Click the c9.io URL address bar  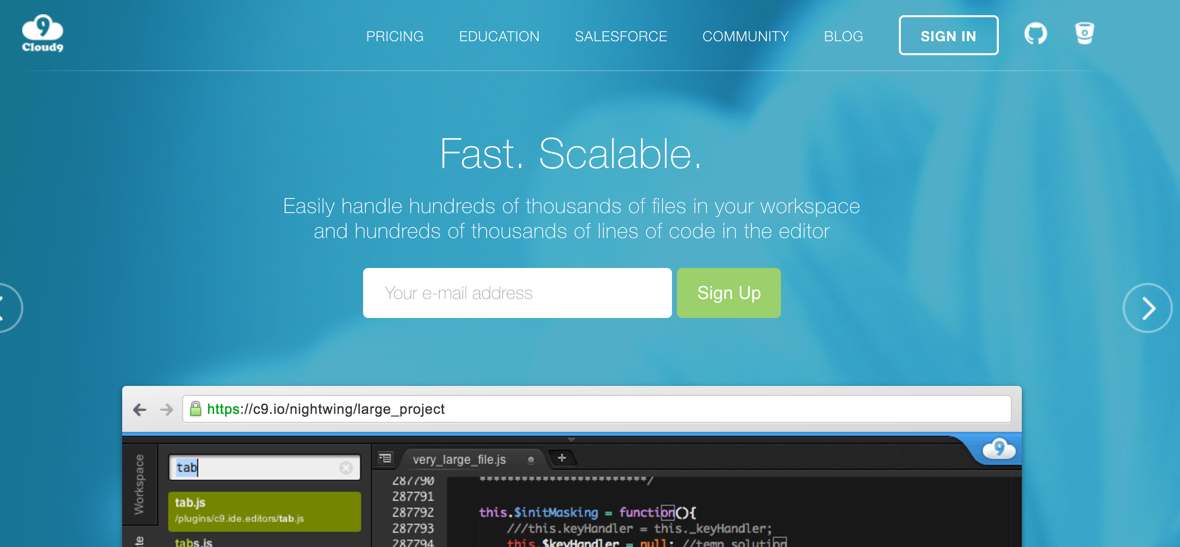point(596,409)
